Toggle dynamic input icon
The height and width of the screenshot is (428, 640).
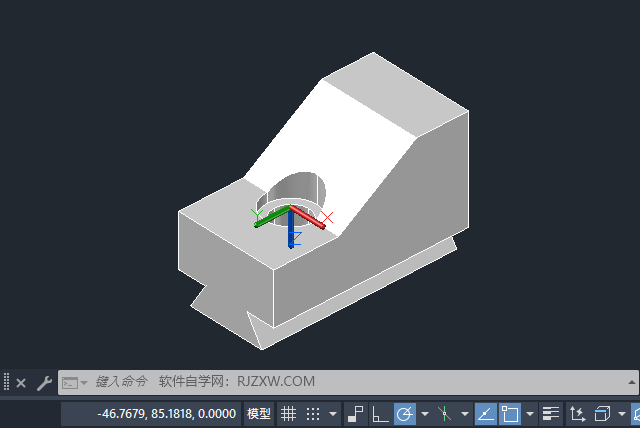point(356,414)
